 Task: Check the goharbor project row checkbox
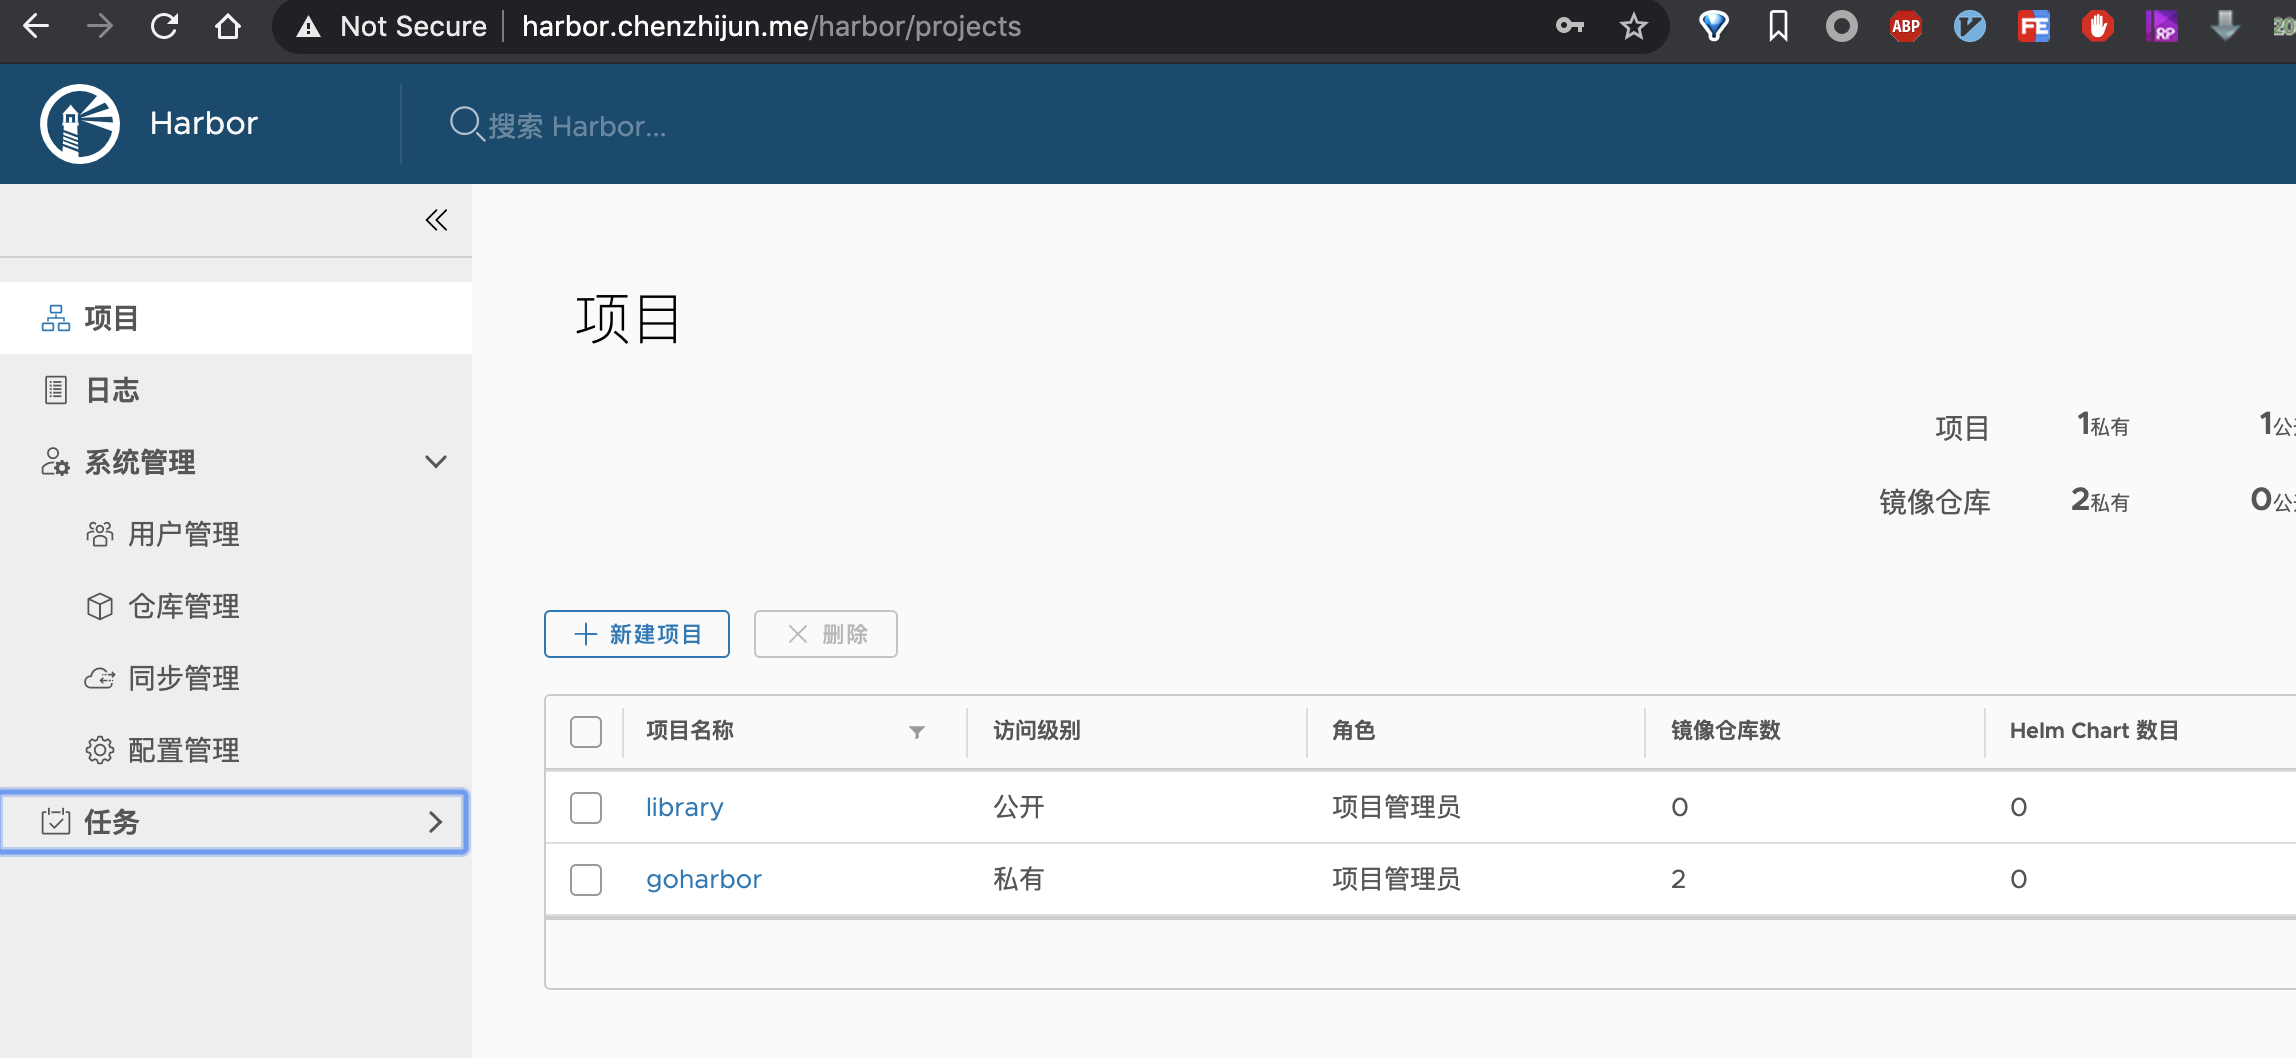586,879
